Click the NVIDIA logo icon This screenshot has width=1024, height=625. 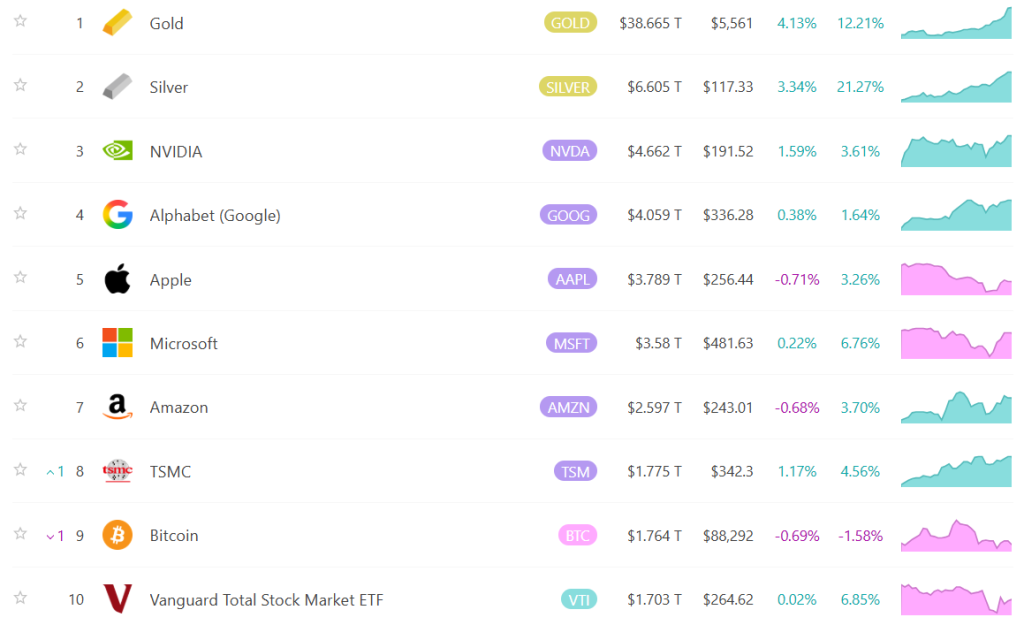tap(117, 151)
